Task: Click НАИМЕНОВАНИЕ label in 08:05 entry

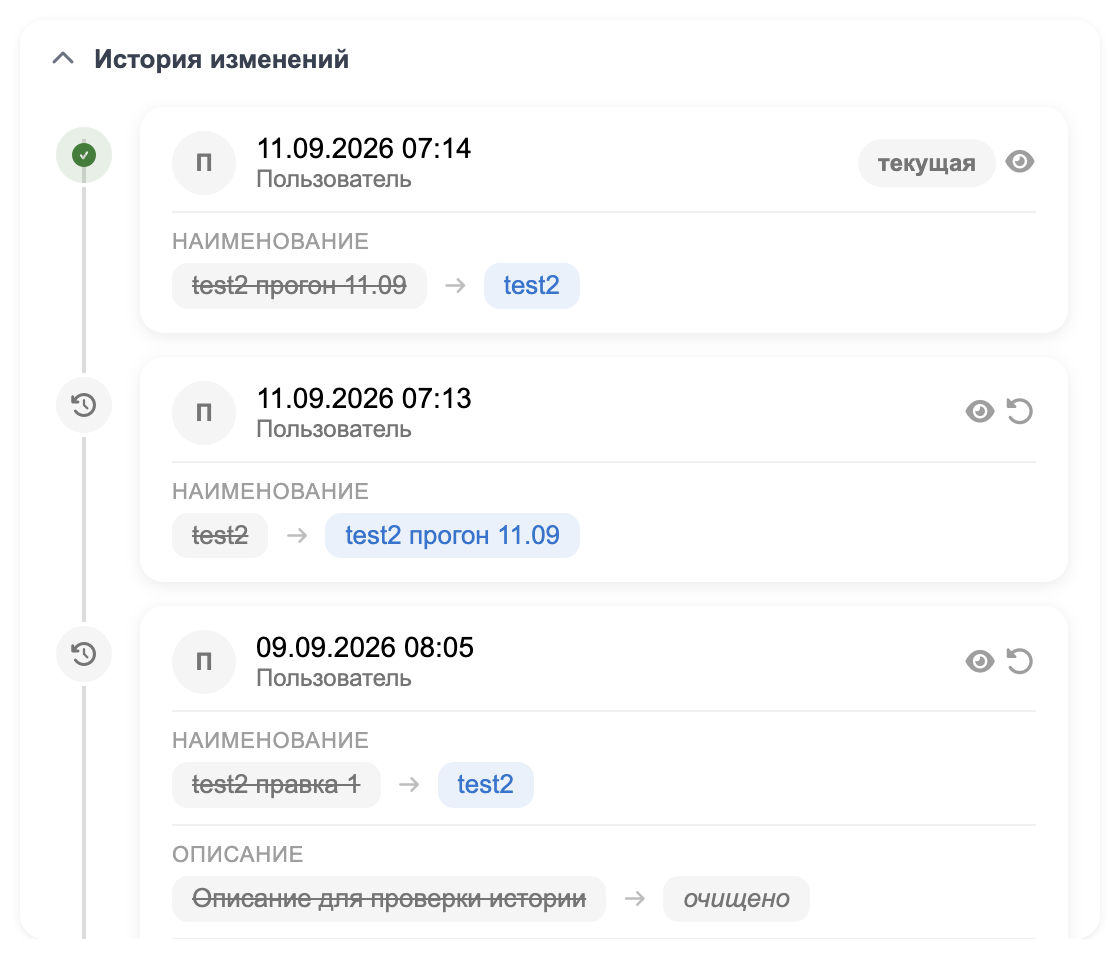Action: click(x=270, y=740)
